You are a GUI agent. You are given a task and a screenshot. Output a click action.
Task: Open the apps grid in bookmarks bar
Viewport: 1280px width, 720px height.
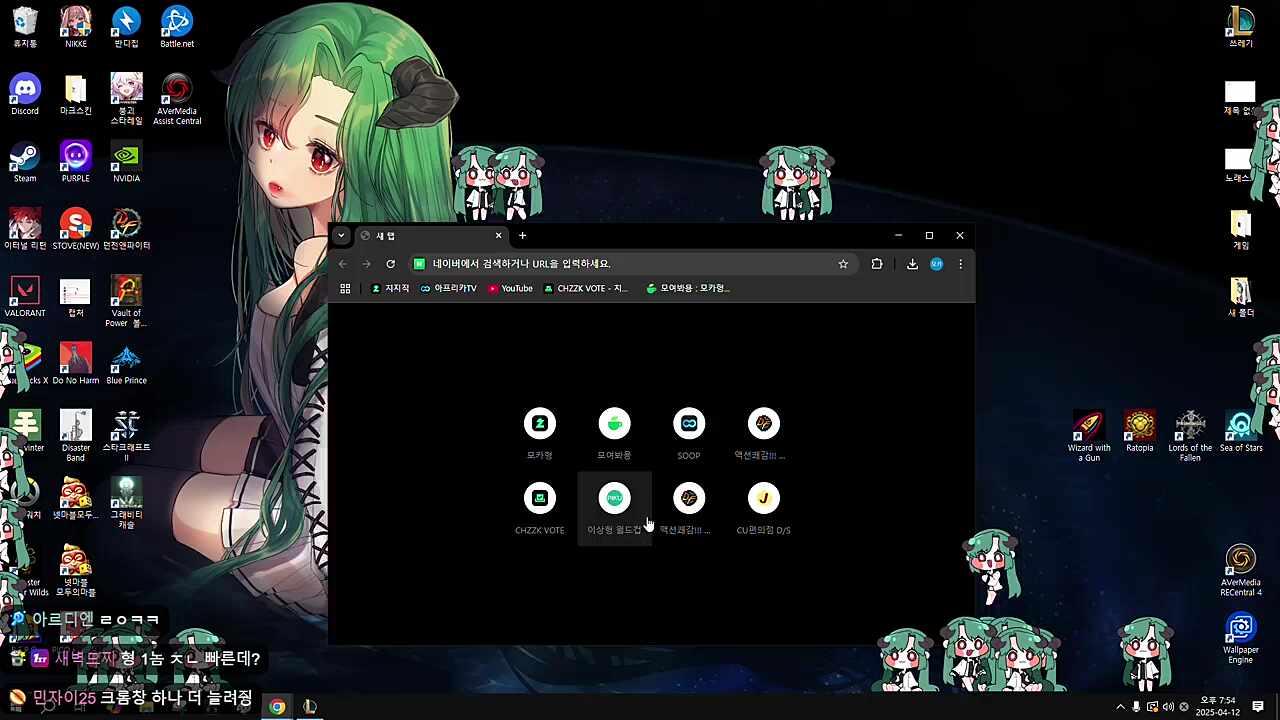pyautogui.click(x=345, y=289)
